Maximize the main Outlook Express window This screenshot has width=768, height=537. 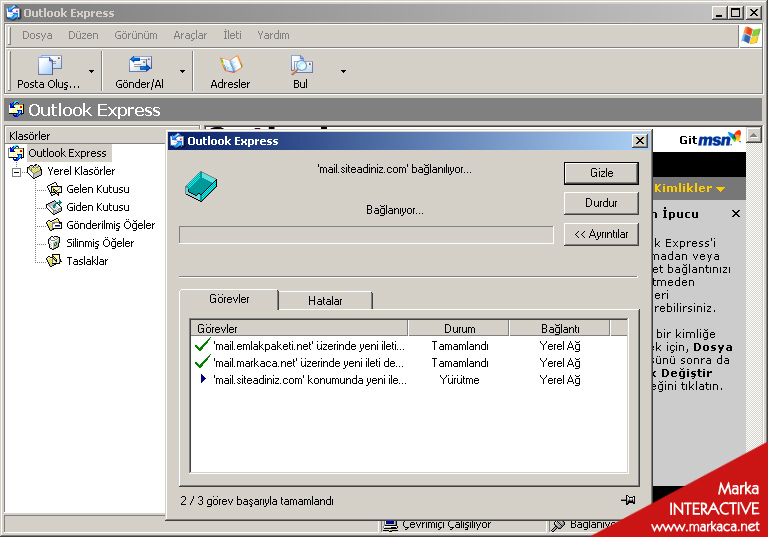(736, 13)
